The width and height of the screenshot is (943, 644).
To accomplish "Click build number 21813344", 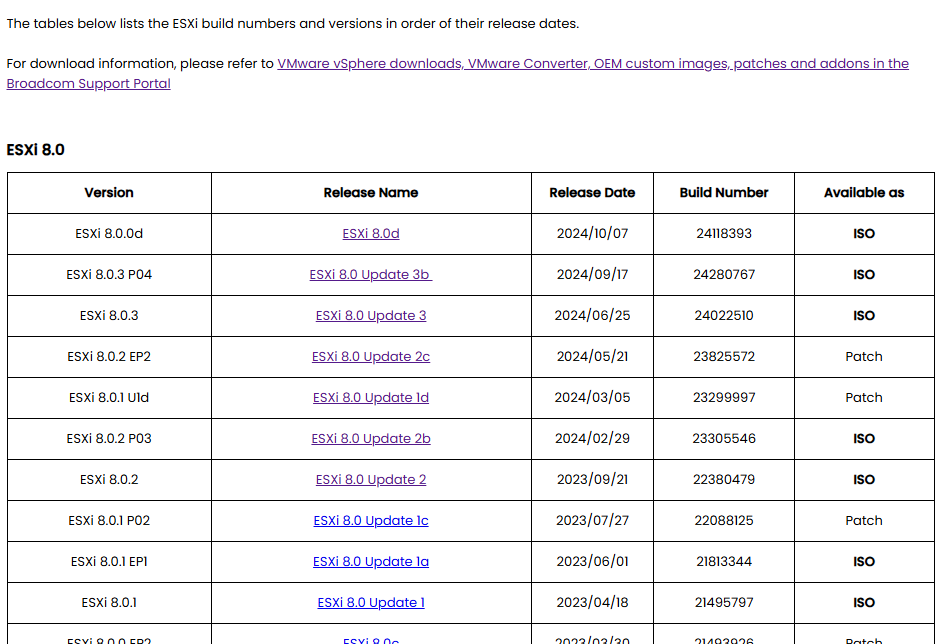I will [723, 561].
